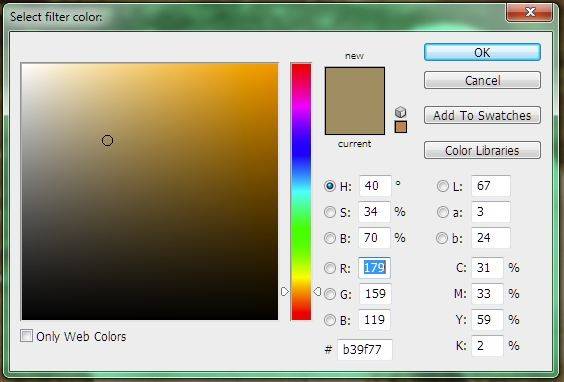Click the web-safe color swatch below cube
The image size is (564, 382).
[x=401, y=127]
